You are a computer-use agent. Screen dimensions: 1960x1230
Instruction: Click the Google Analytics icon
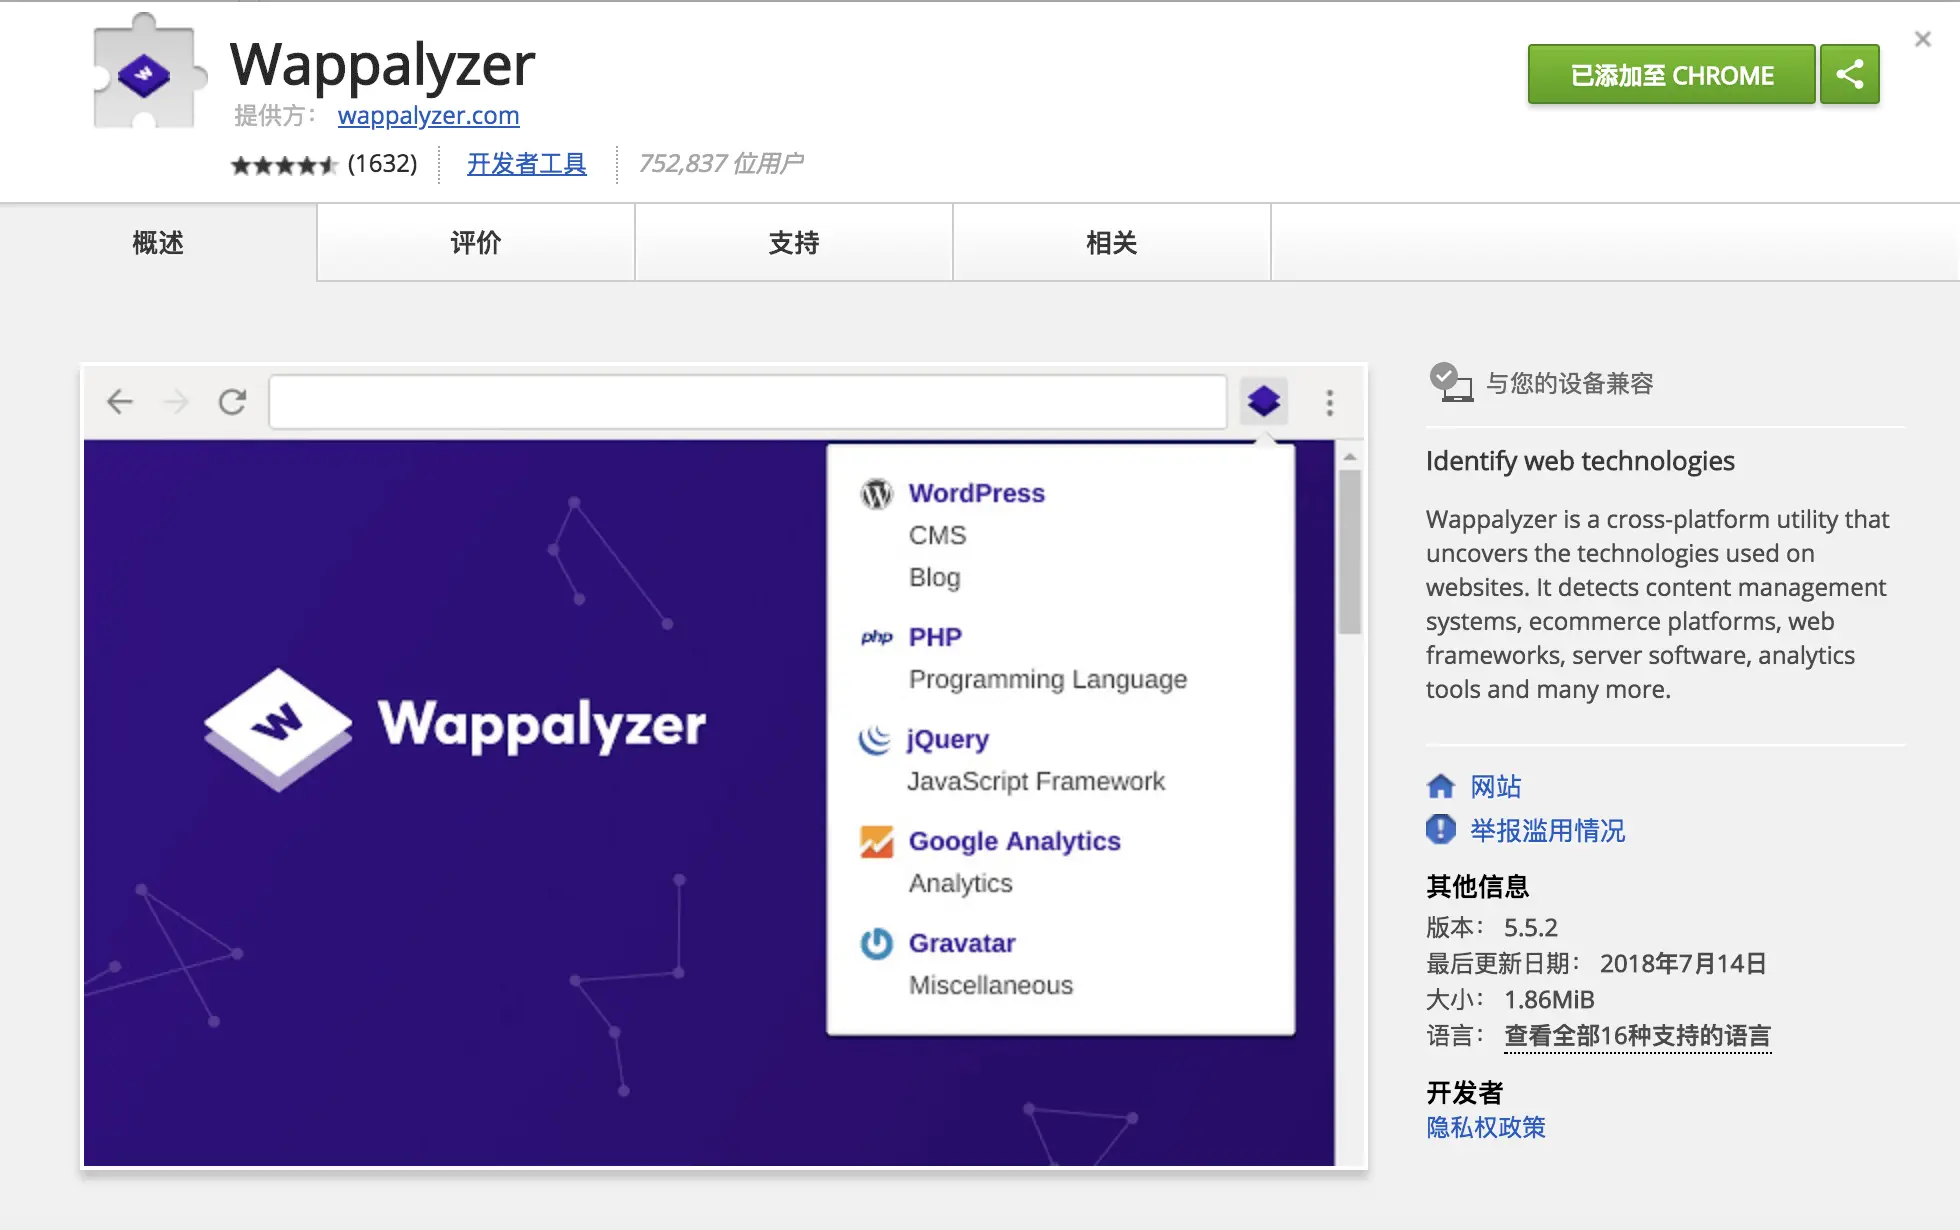[876, 842]
